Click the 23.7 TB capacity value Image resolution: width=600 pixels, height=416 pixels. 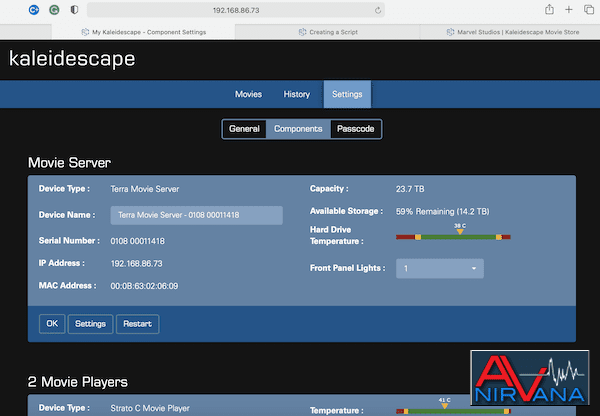point(410,189)
